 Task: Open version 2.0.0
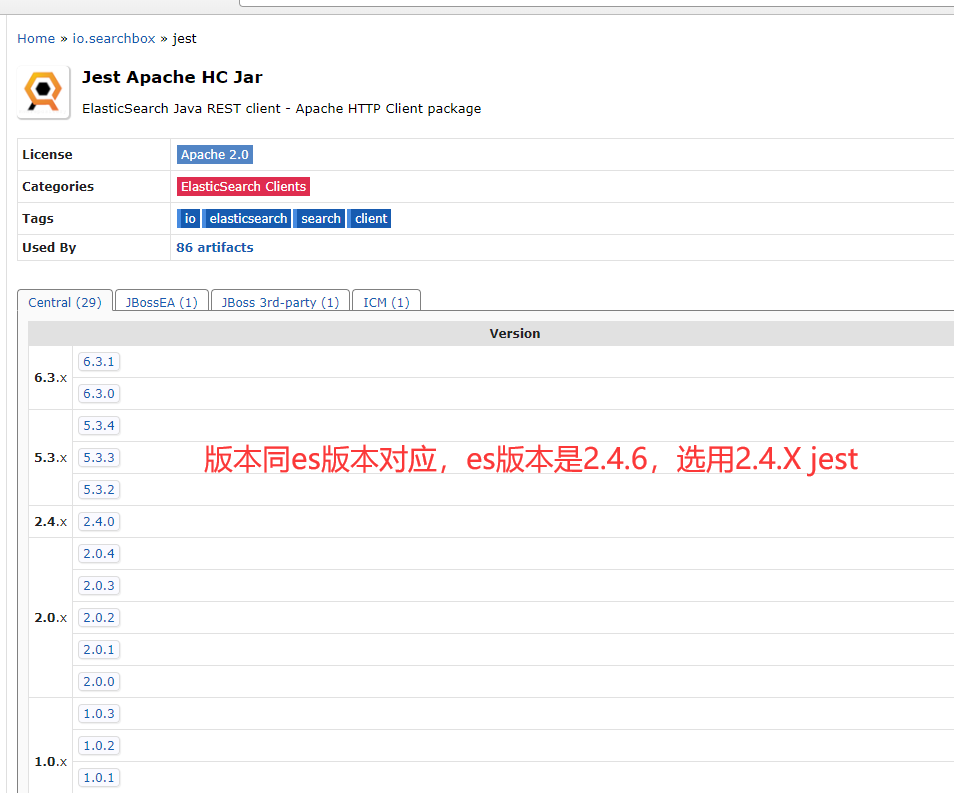[99, 682]
